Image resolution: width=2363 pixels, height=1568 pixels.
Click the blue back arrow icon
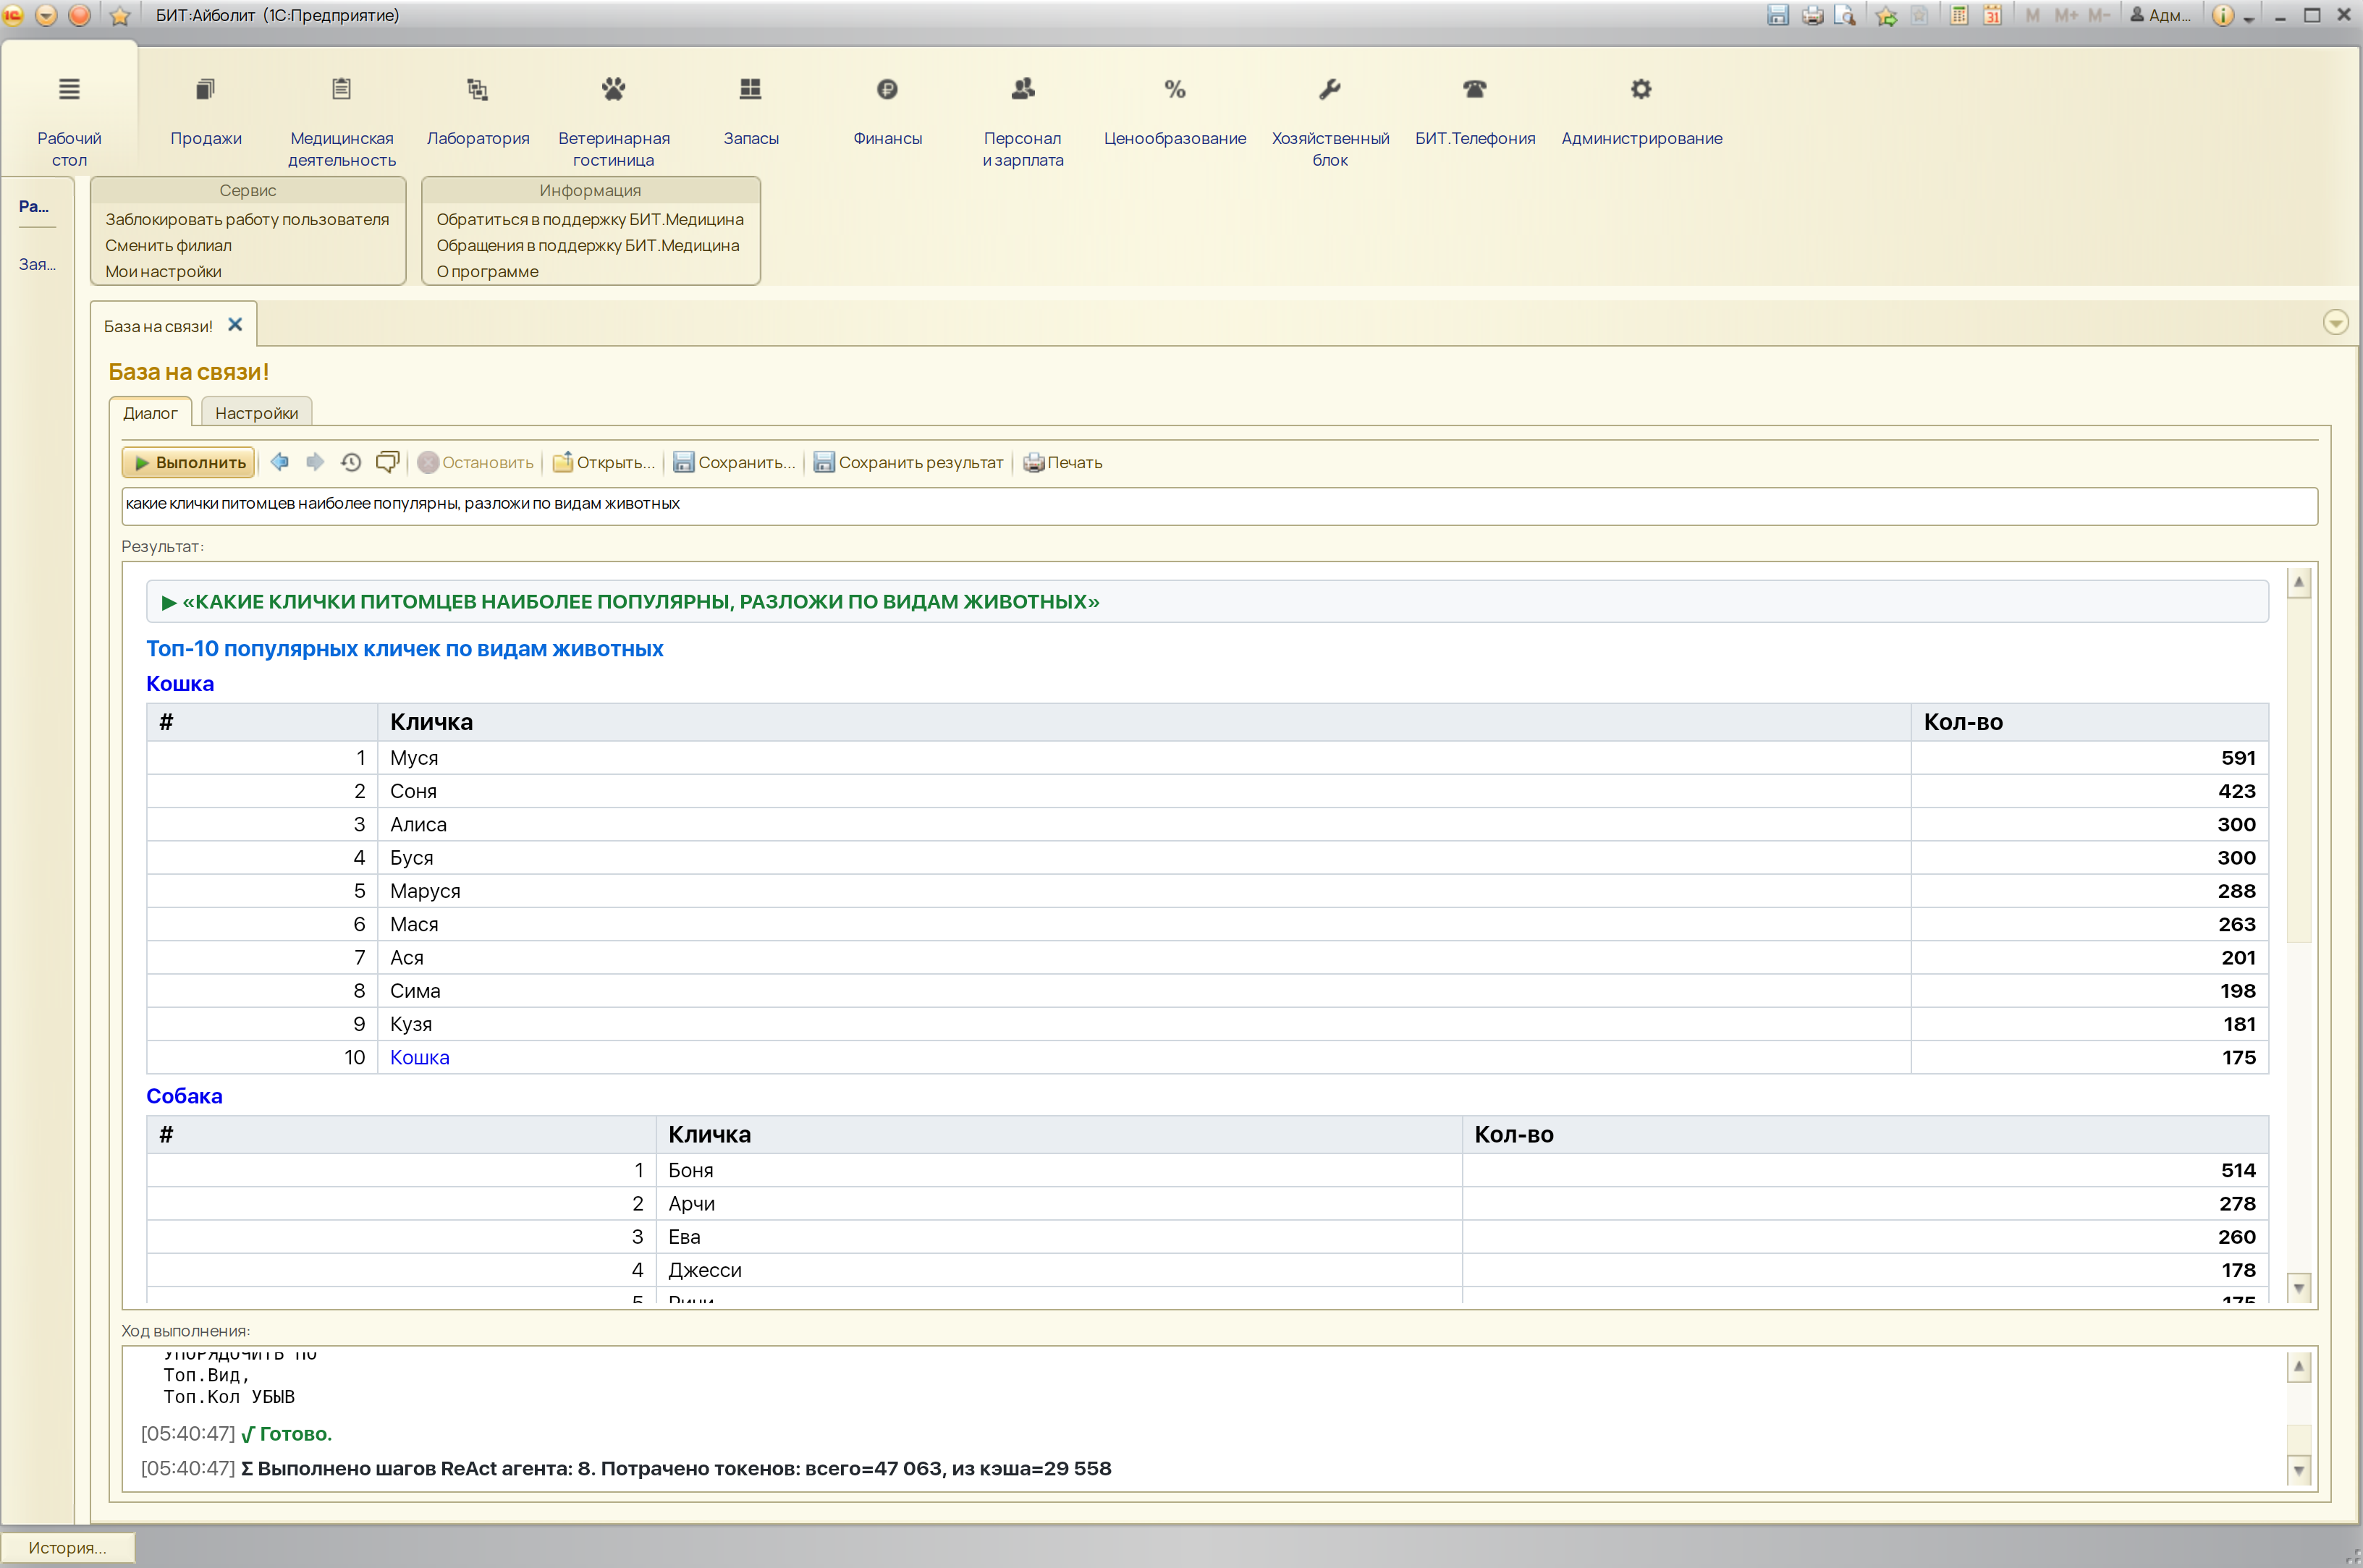click(280, 462)
